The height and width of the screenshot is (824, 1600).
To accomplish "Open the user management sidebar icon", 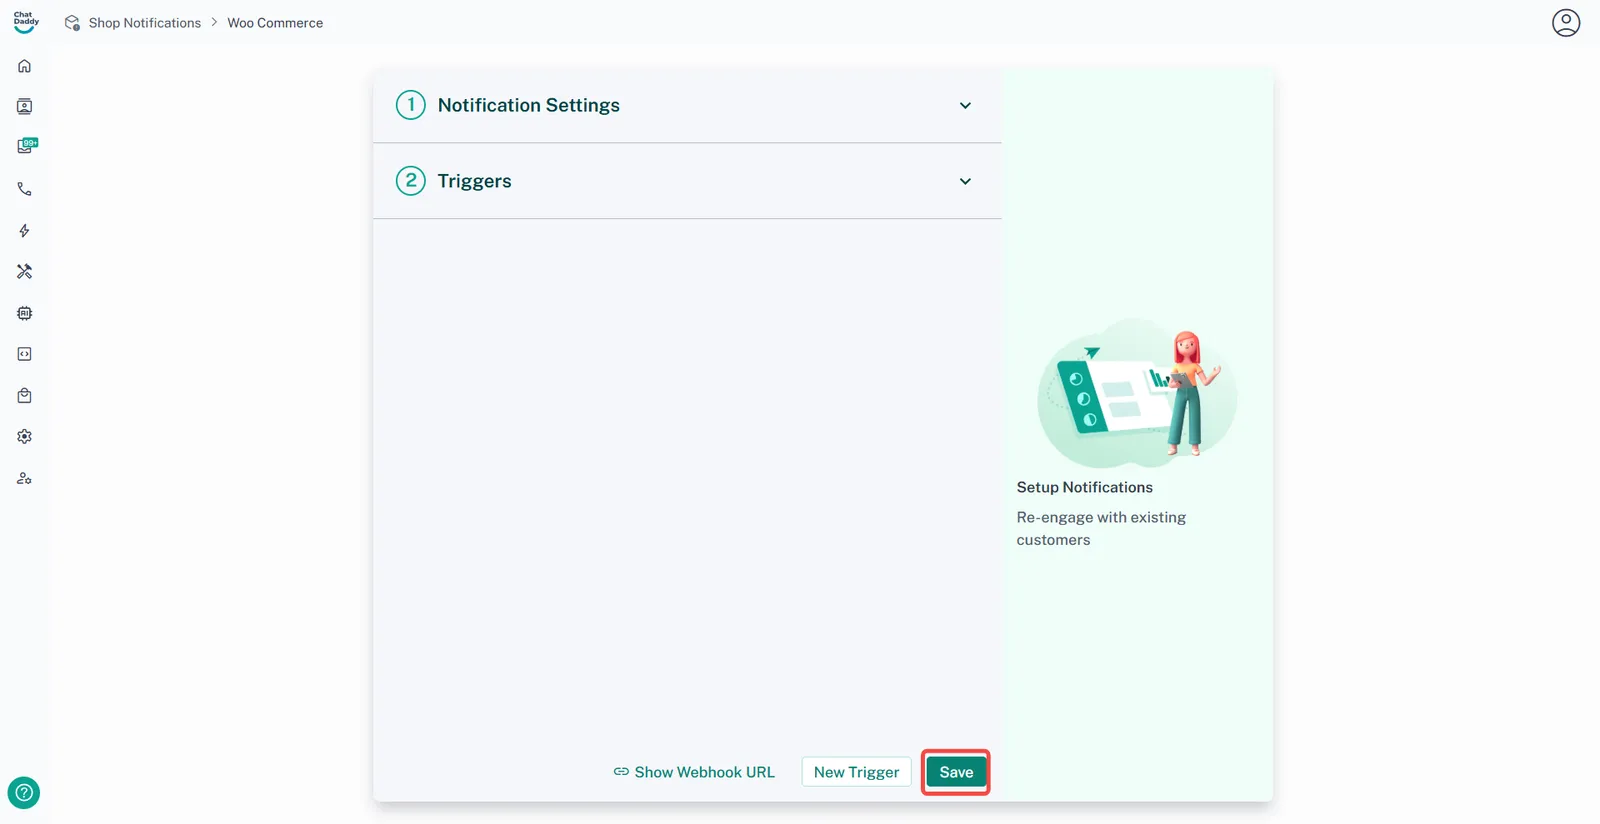I will pos(25,479).
